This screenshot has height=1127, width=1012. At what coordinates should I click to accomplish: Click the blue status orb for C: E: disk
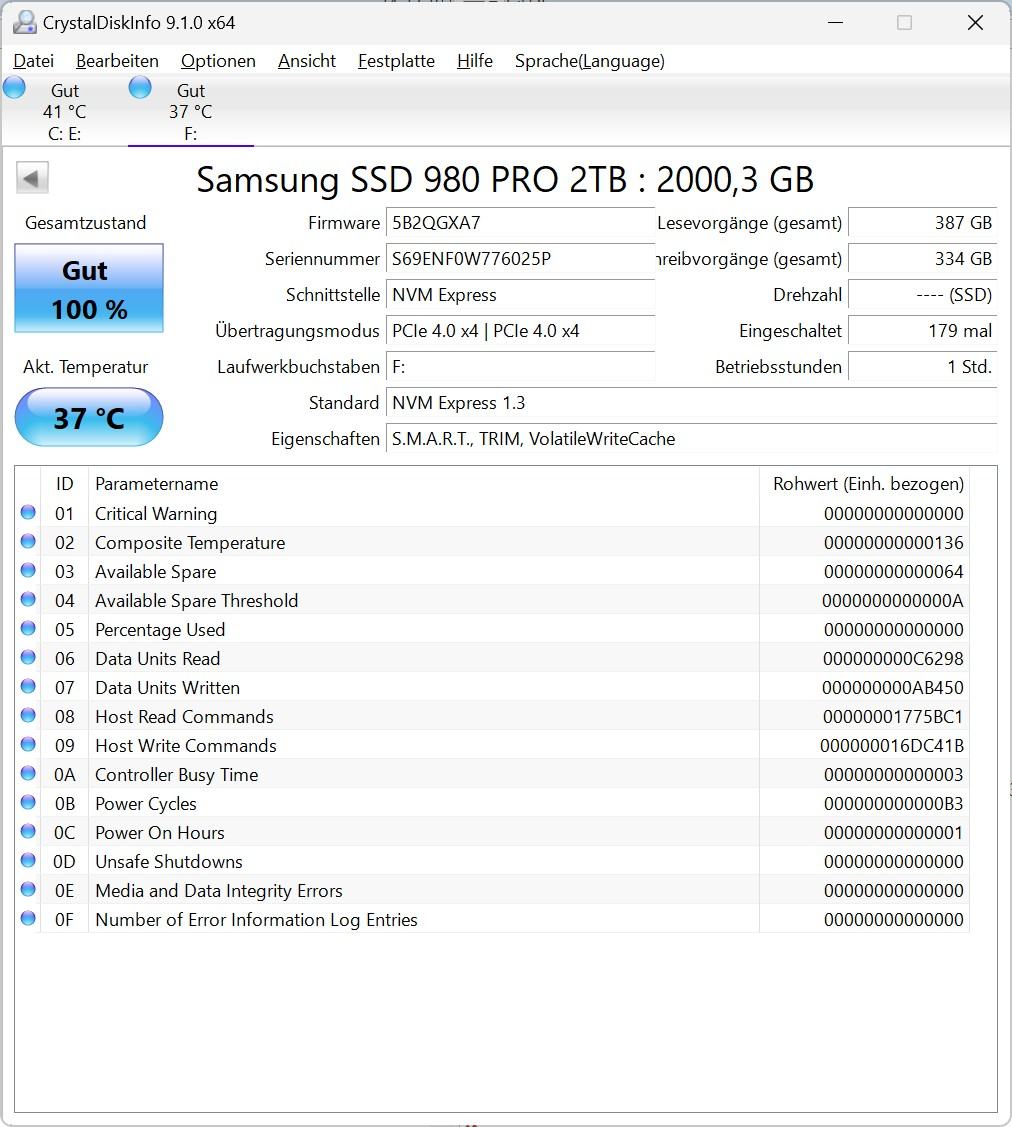click(14, 88)
